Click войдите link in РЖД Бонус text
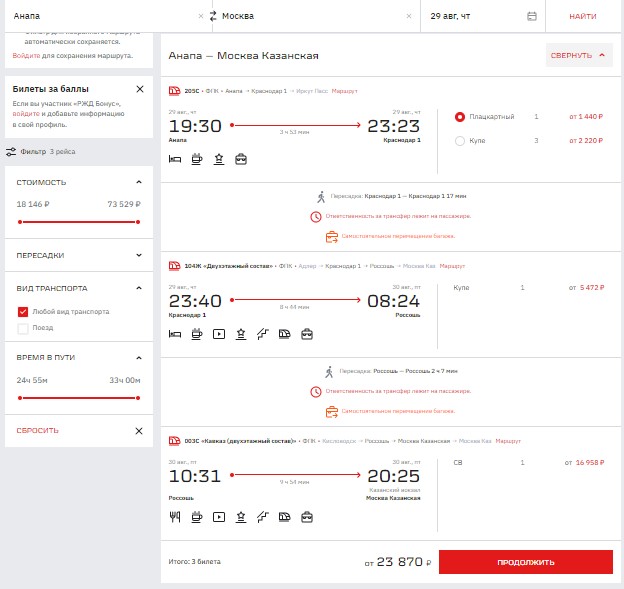This screenshot has width=624, height=589. (x=26, y=114)
